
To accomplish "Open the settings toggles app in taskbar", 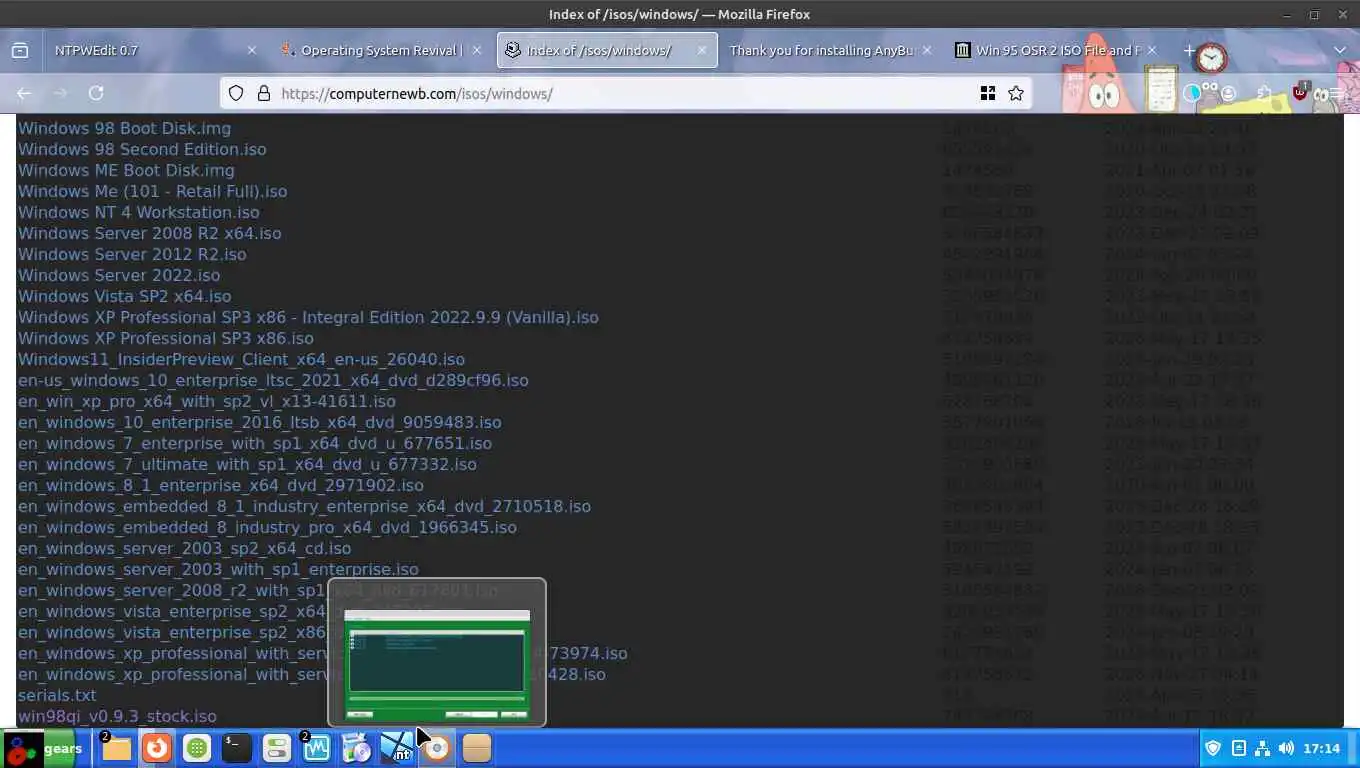I will click(277, 748).
